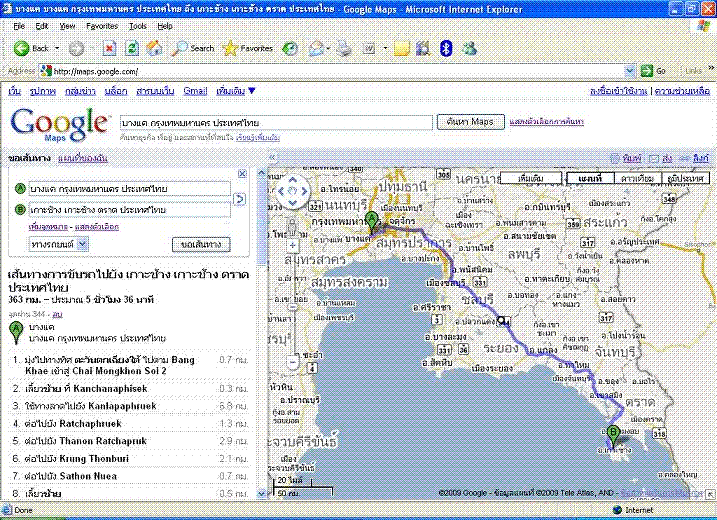717x520 pixels.
Task: Click the Gmail link
Action: pos(196,91)
